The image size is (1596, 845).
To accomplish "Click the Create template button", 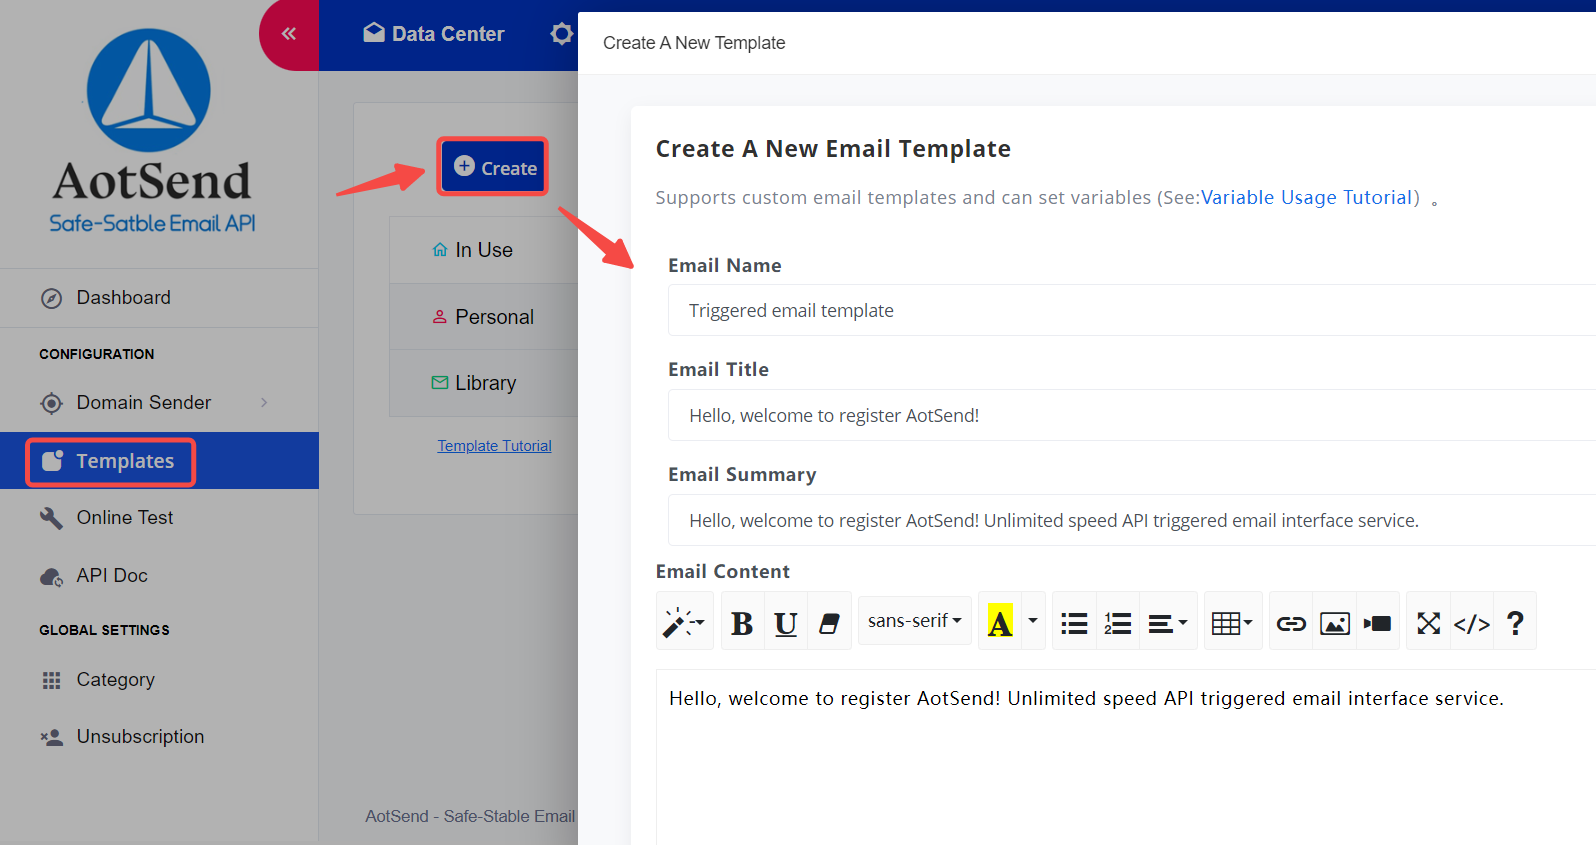I will coord(494,167).
